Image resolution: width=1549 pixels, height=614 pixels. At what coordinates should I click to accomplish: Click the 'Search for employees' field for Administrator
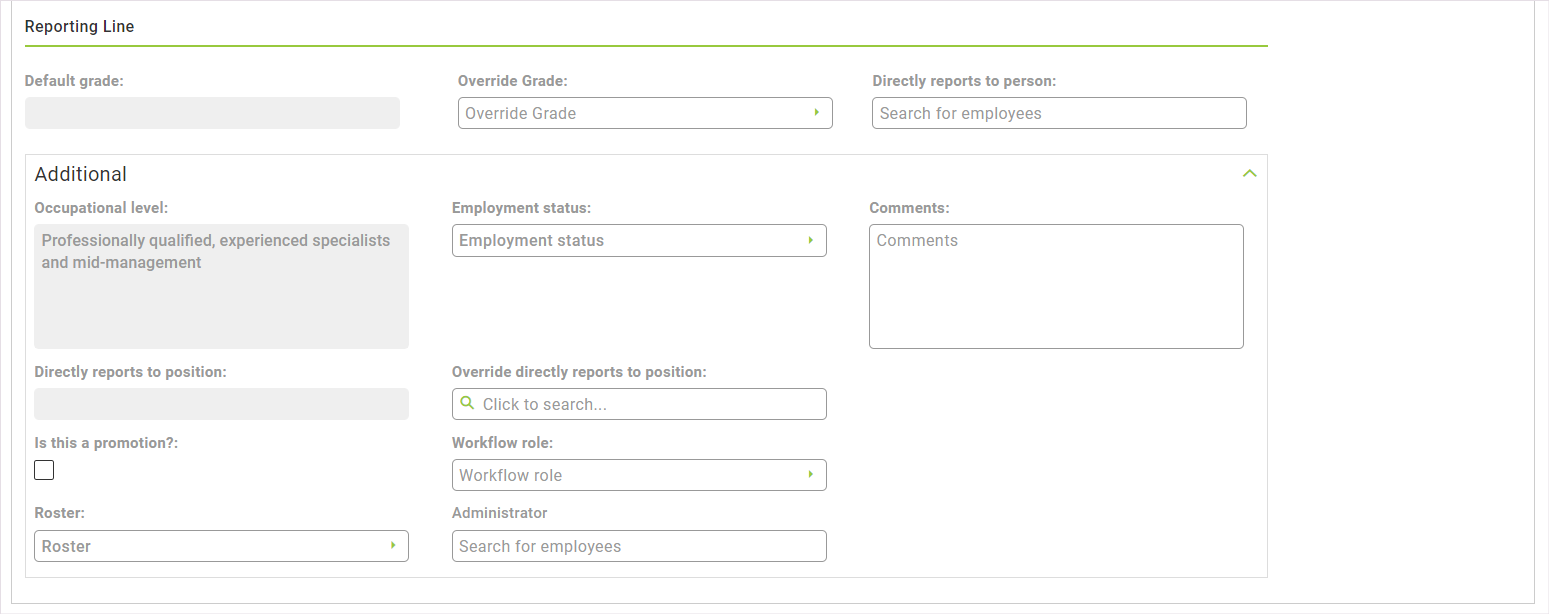point(639,546)
